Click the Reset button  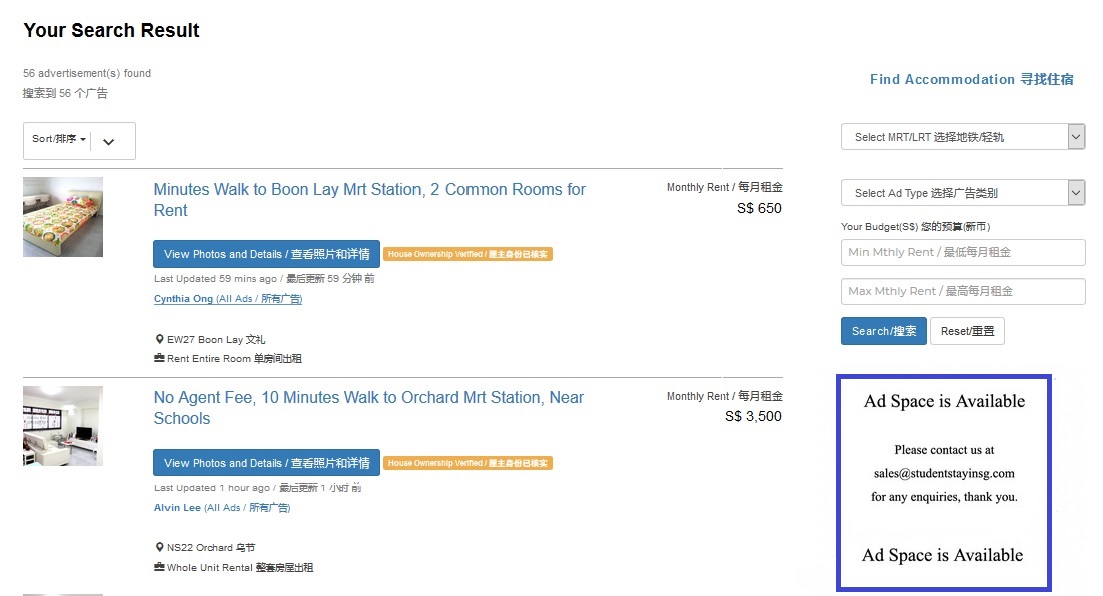(x=967, y=331)
